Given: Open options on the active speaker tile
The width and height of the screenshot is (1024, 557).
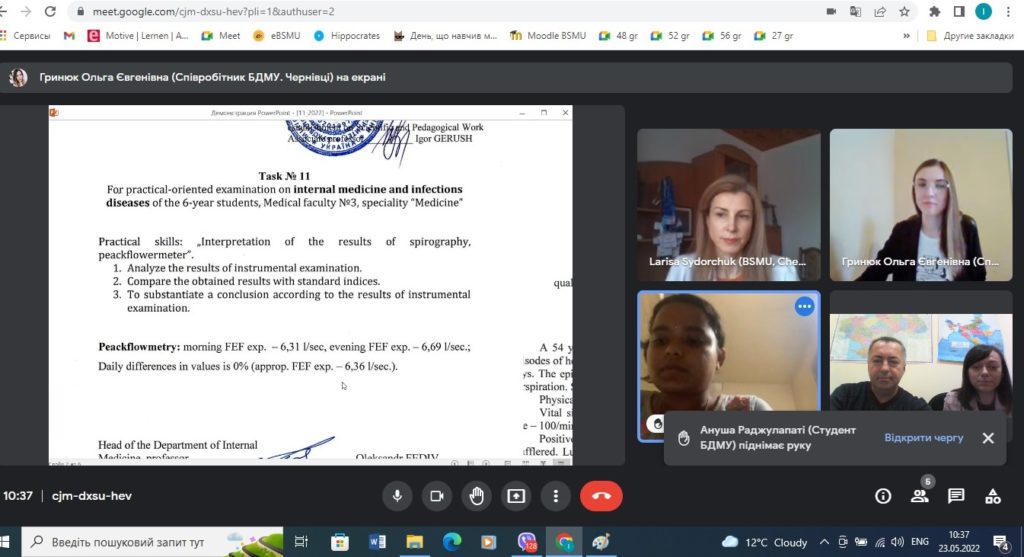Looking at the screenshot, I should click(x=805, y=306).
